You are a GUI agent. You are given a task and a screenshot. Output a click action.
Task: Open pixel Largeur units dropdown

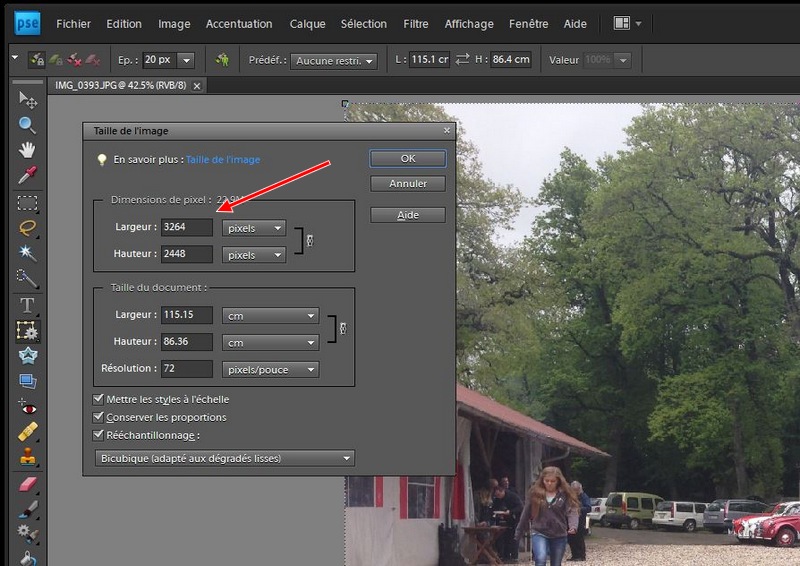[254, 228]
